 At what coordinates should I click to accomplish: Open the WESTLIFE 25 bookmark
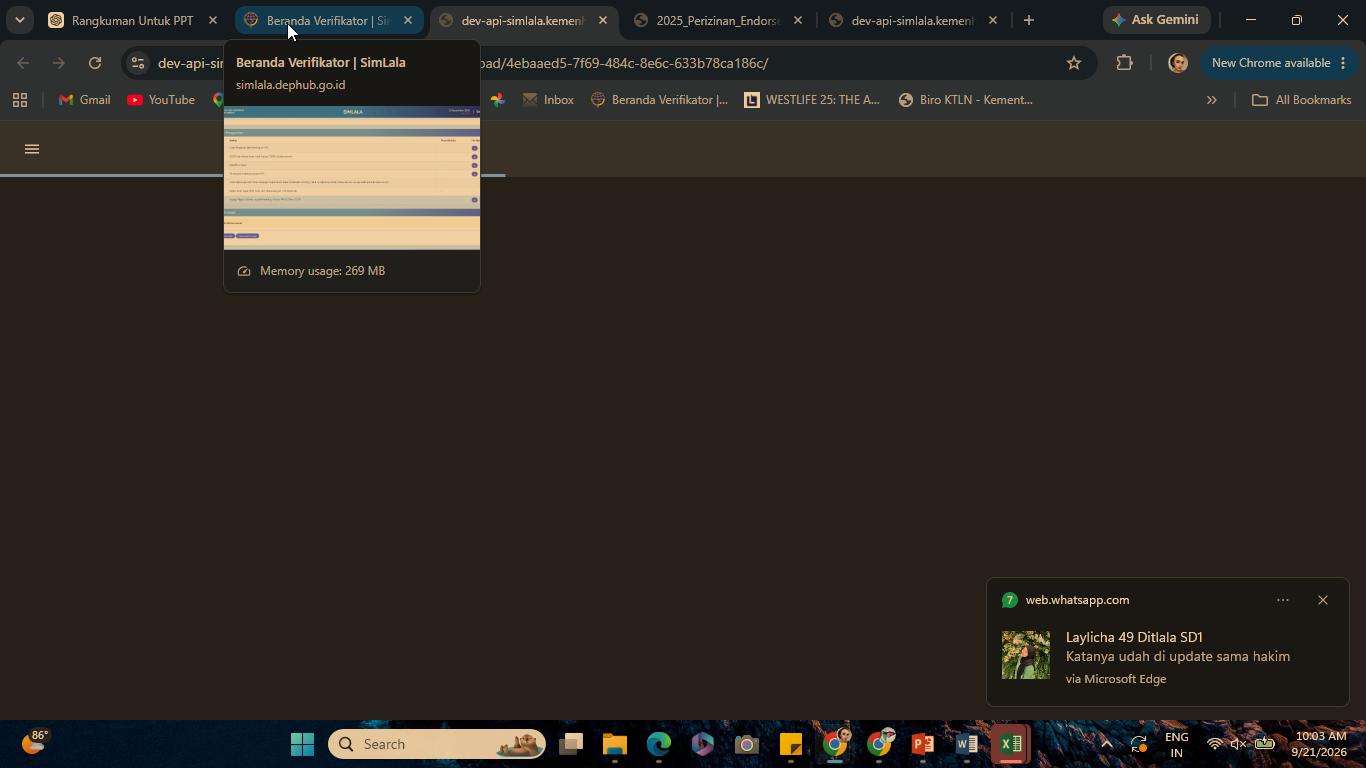pos(812,100)
